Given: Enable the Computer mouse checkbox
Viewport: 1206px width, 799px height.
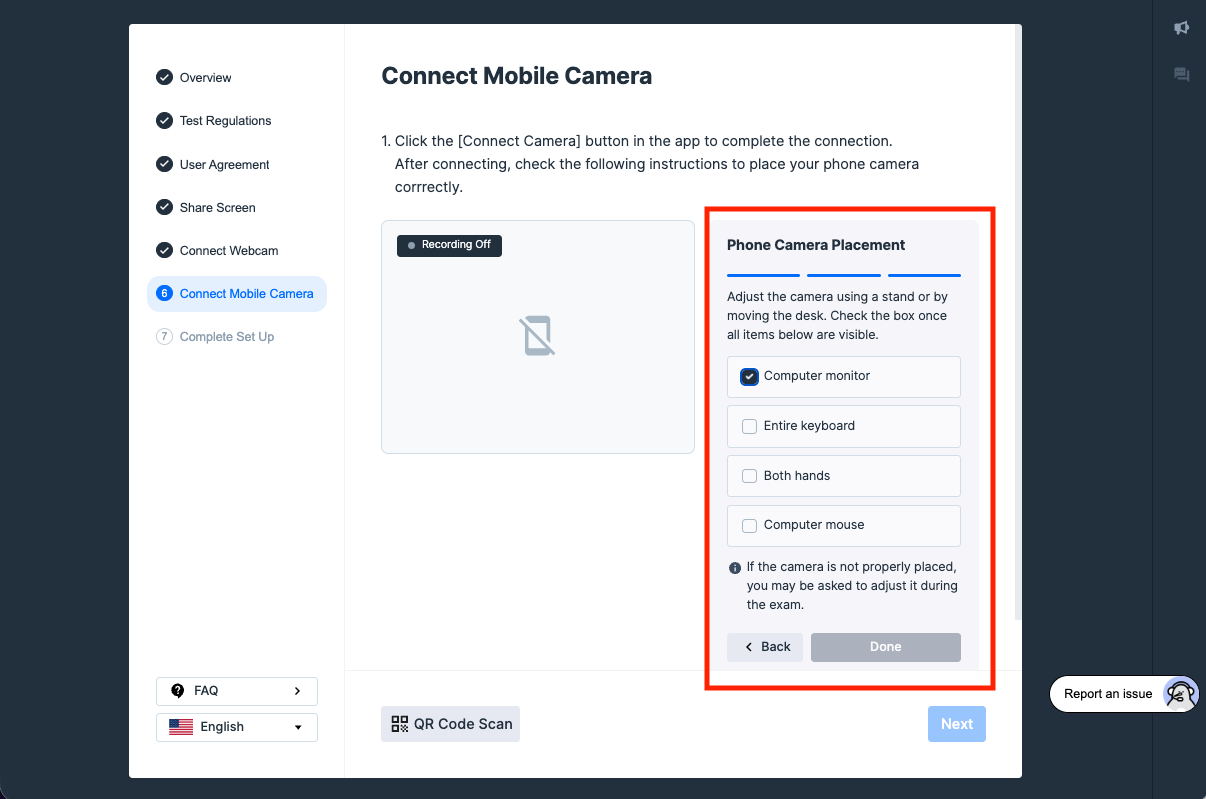Looking at the screenshot, I should (749, 525).
